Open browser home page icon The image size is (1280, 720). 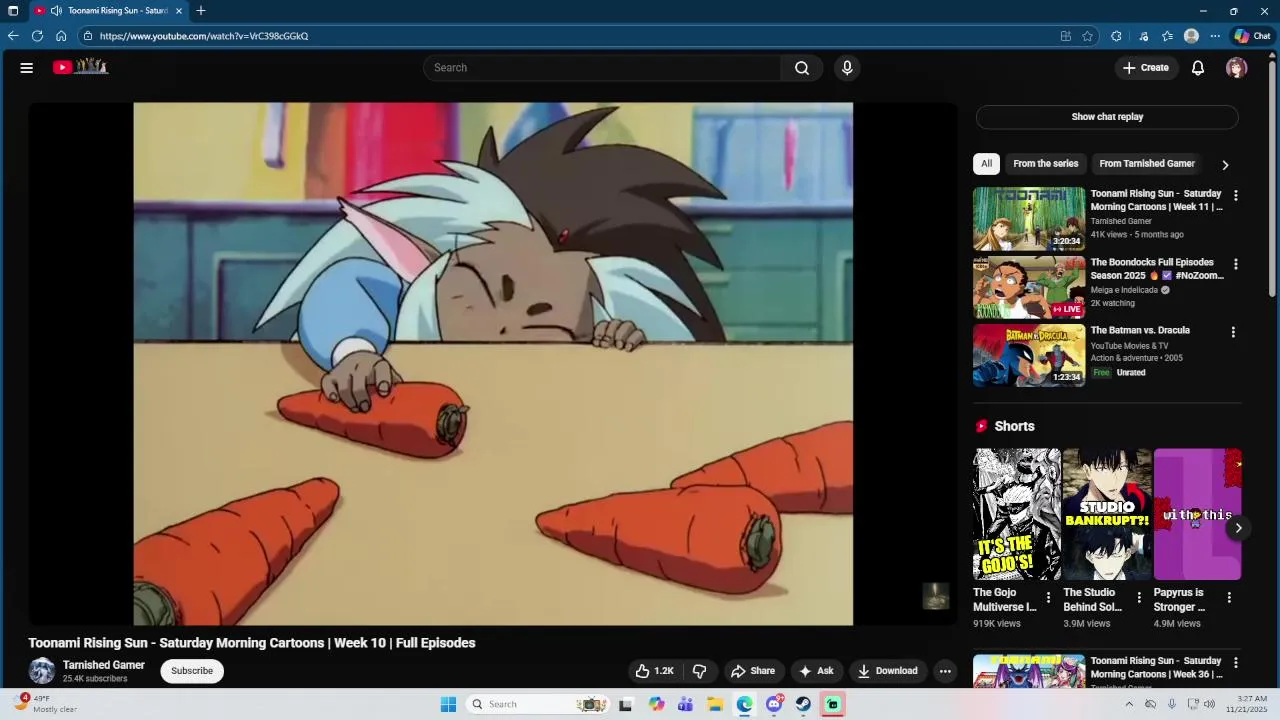pyautogui.click(x=61, y=36)
